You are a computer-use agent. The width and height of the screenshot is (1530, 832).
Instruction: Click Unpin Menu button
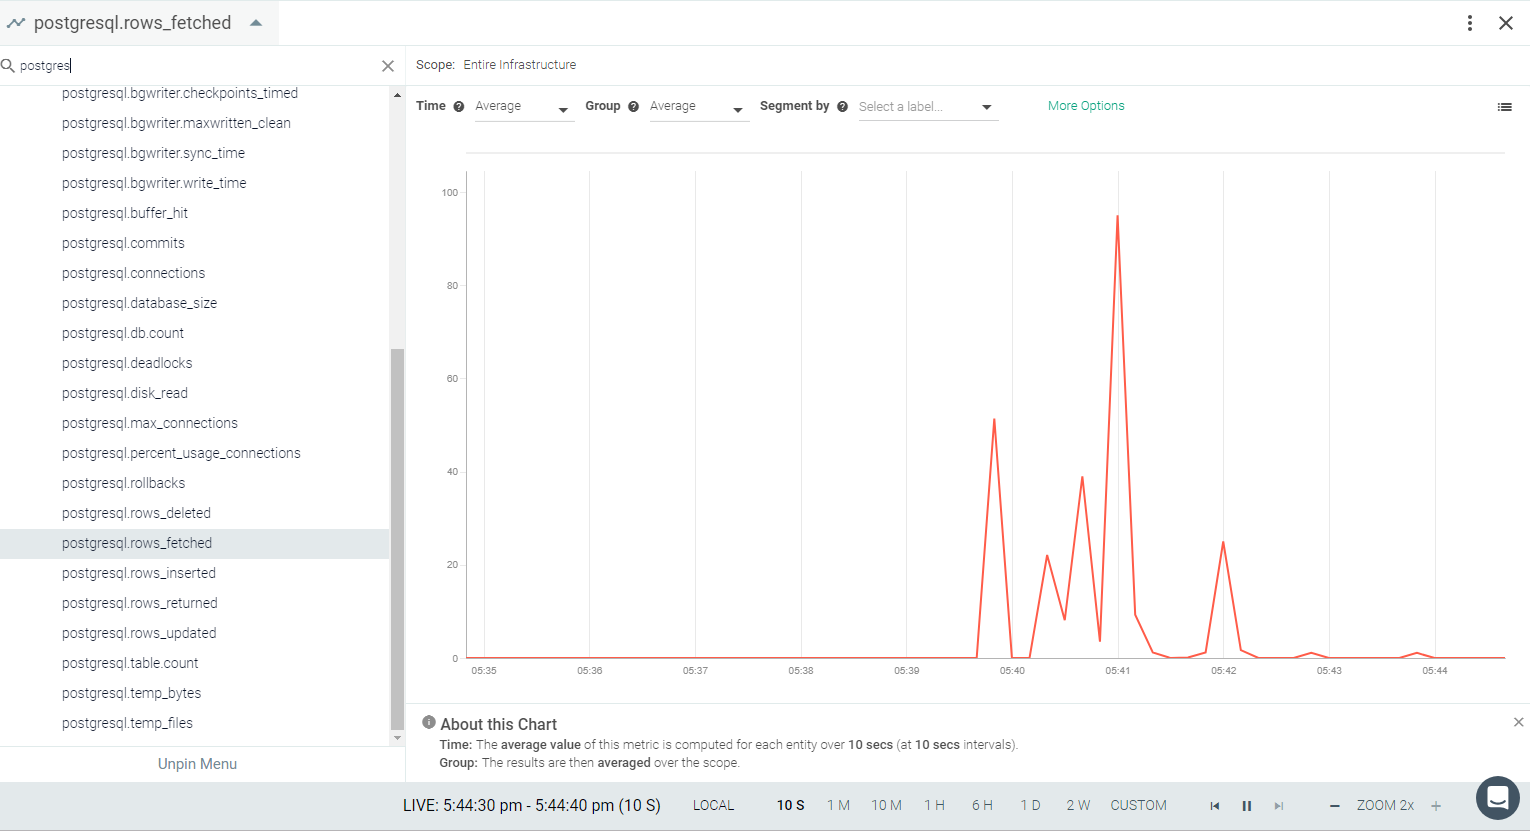[x=197, y=764]
